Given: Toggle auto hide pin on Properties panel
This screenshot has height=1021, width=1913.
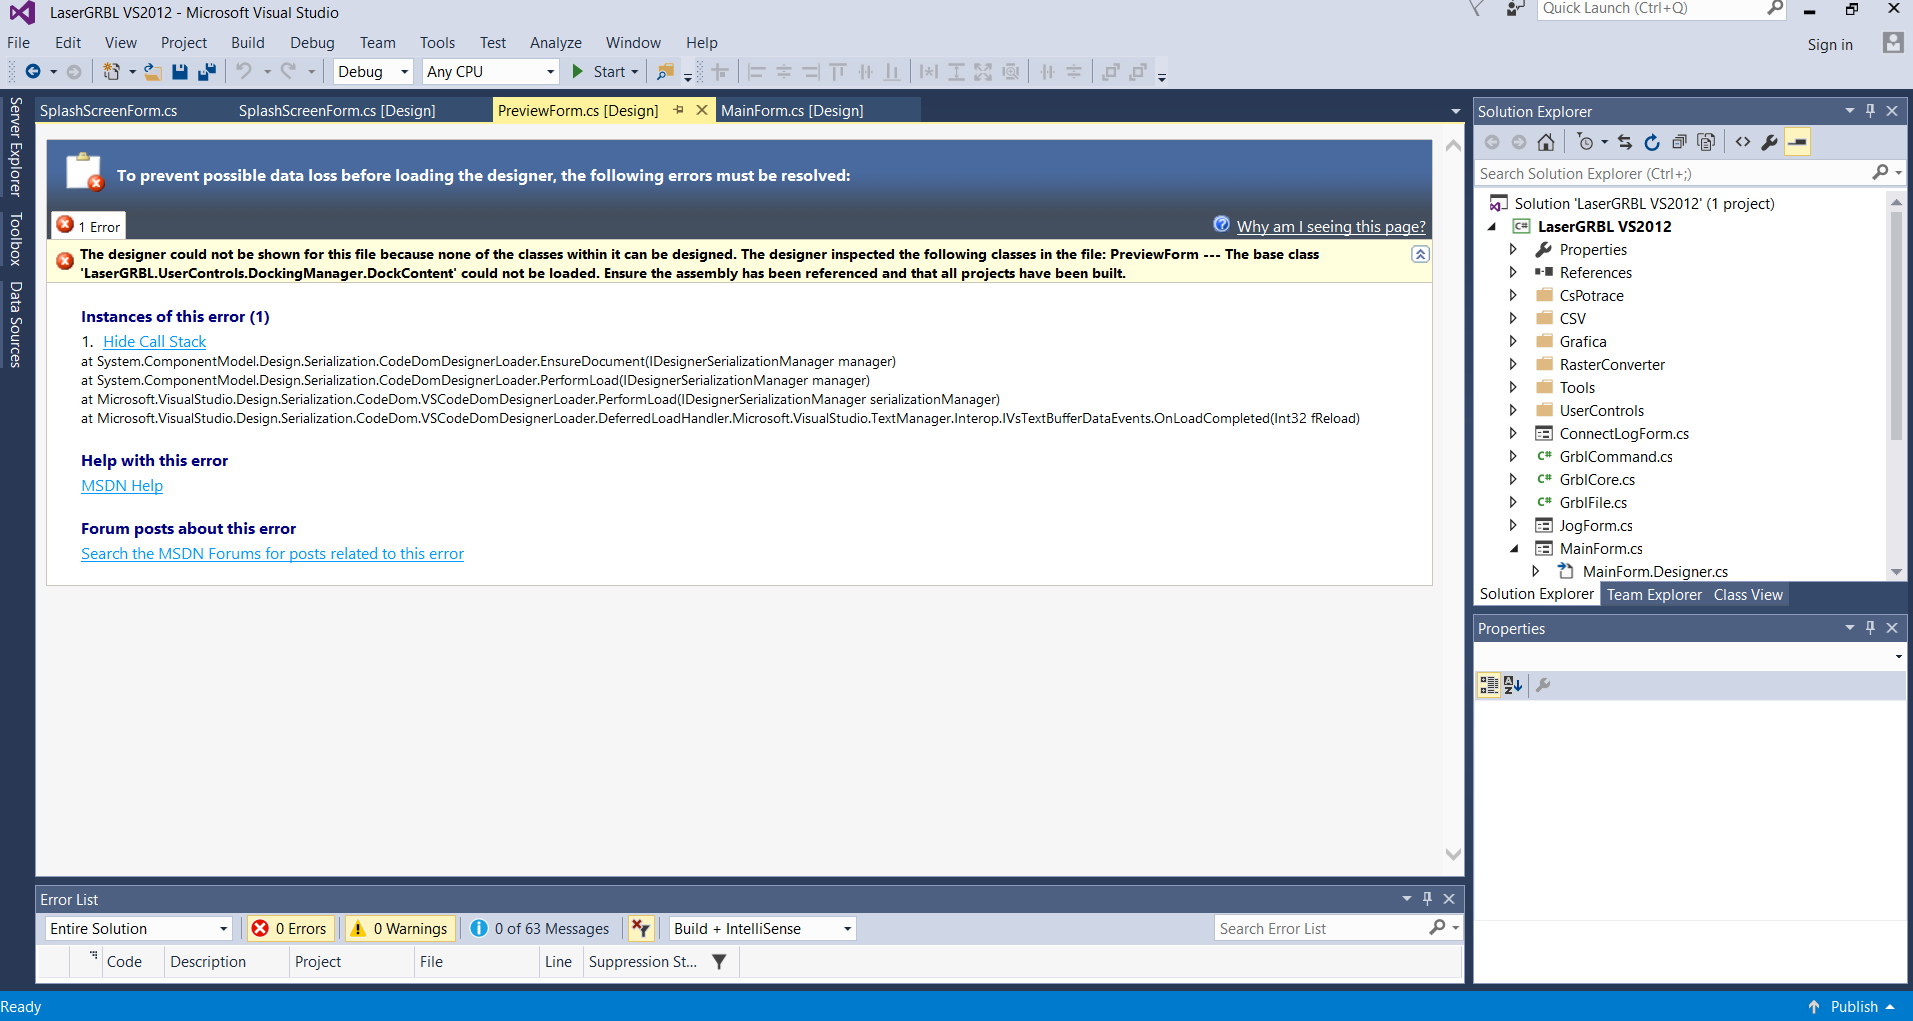Looking at the screenshot, I should [x=1871, y=628].
